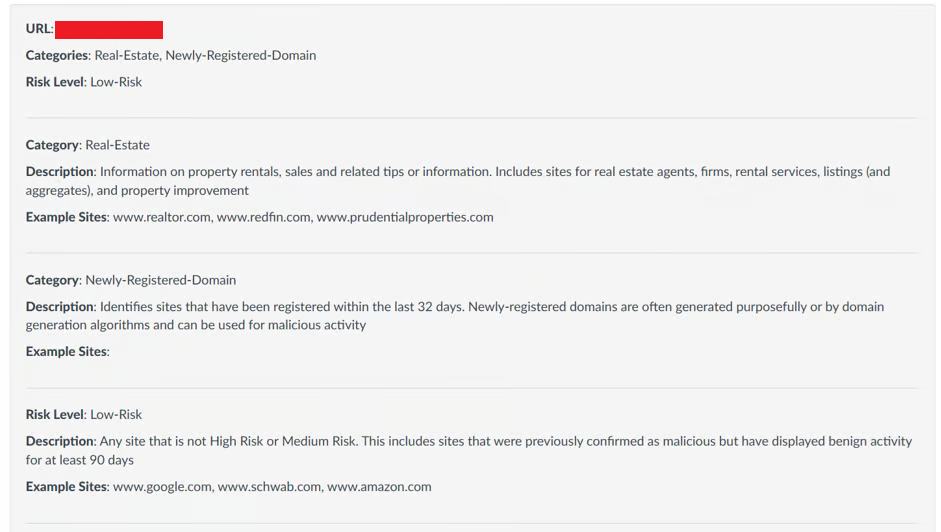Open the www.redfin.com example site

(263, 217)
